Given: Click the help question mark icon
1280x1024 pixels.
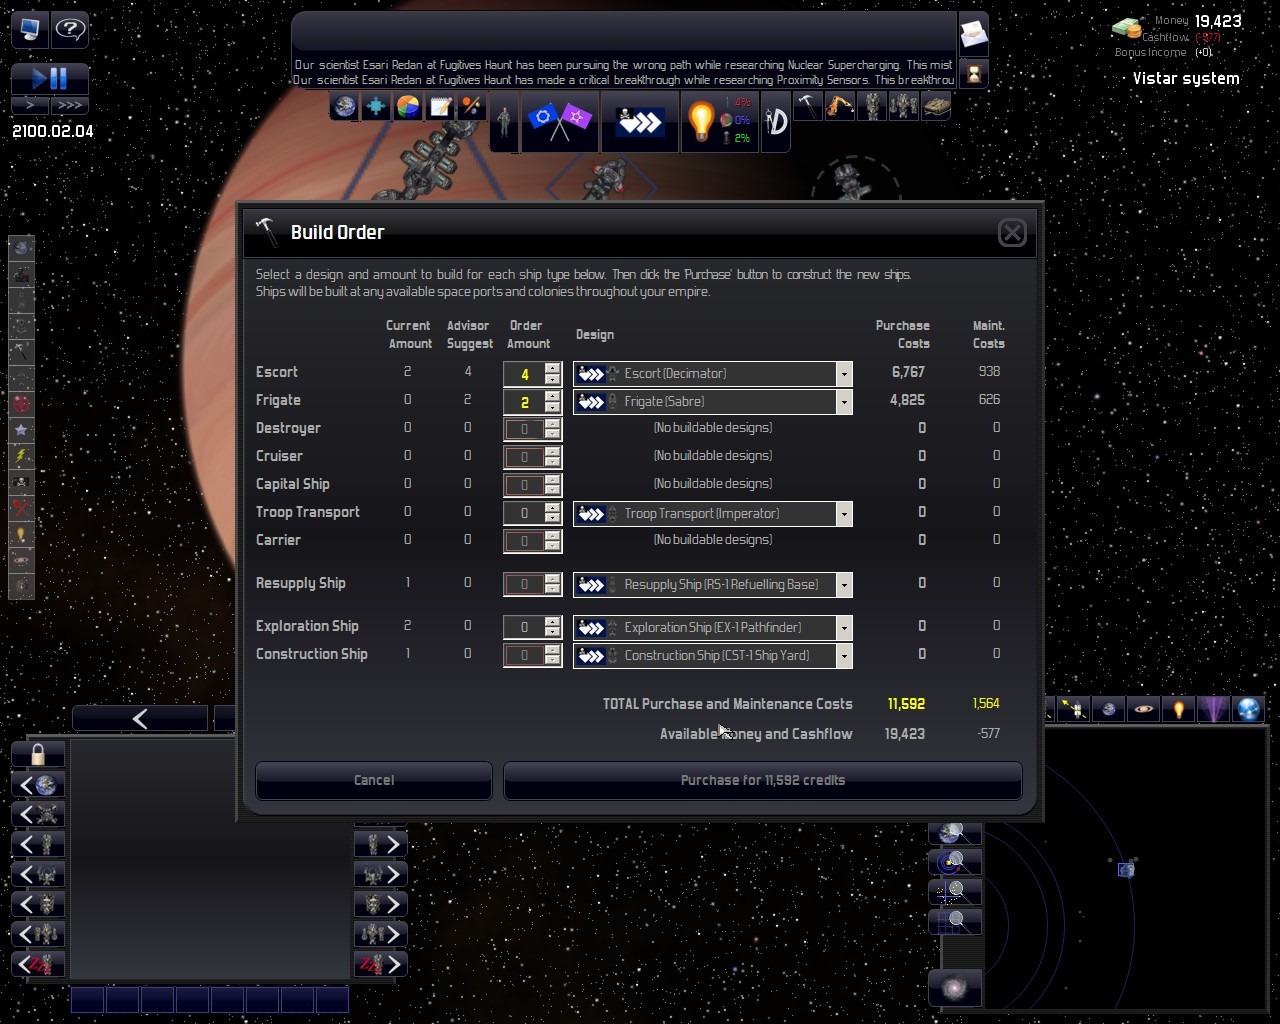Looking at the screenshot, I should click(70, 29).
